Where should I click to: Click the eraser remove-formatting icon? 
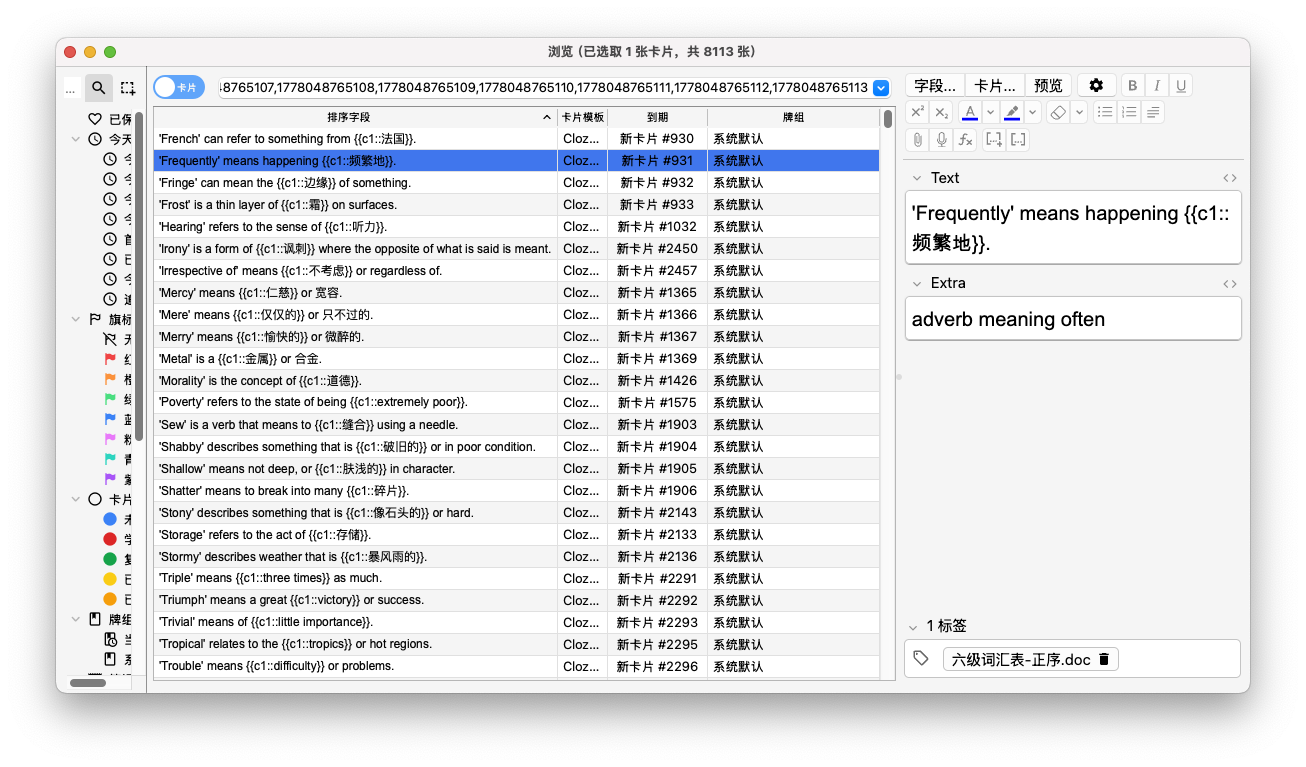coord(1059,112)
